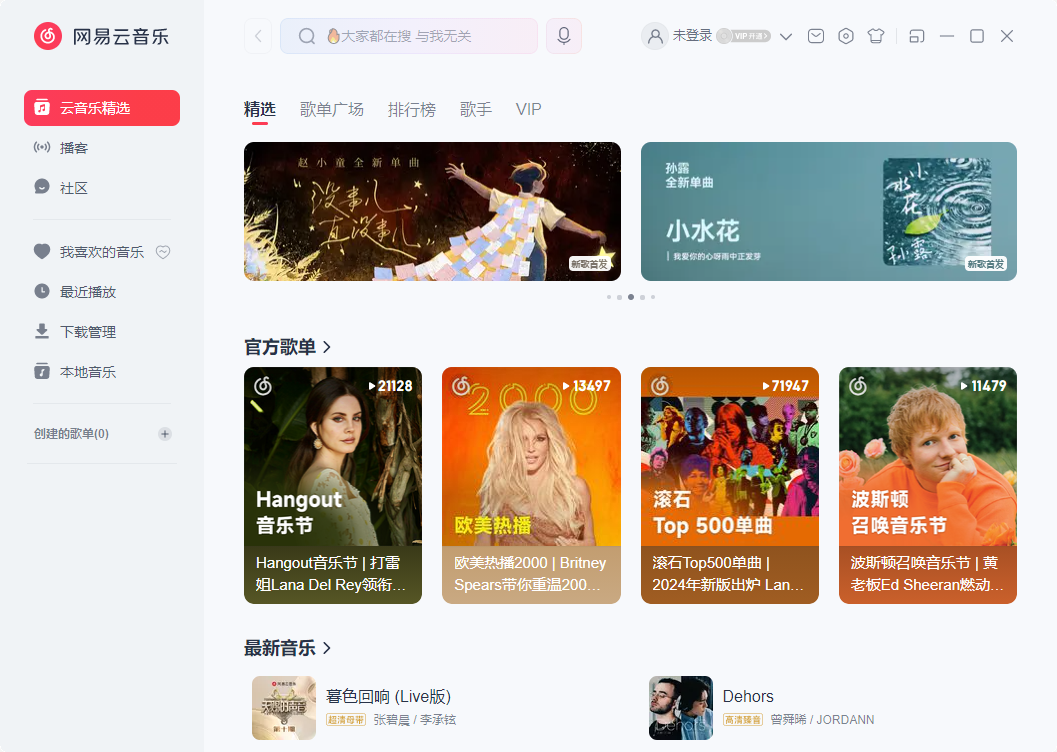Image resolution: width=1057 pixels, height=752 pixels.
Task: Play 暮色回响 (Live版) from its cover
Action: [284, 708]
